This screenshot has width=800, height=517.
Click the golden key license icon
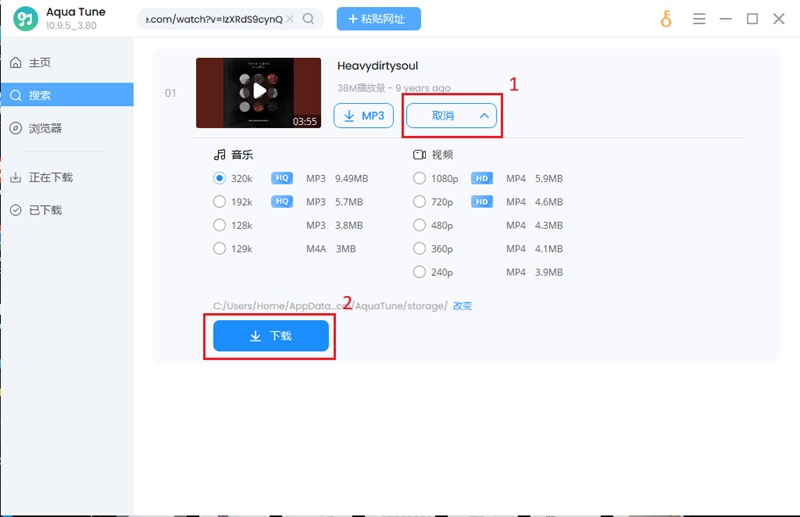tap(666, 19)
